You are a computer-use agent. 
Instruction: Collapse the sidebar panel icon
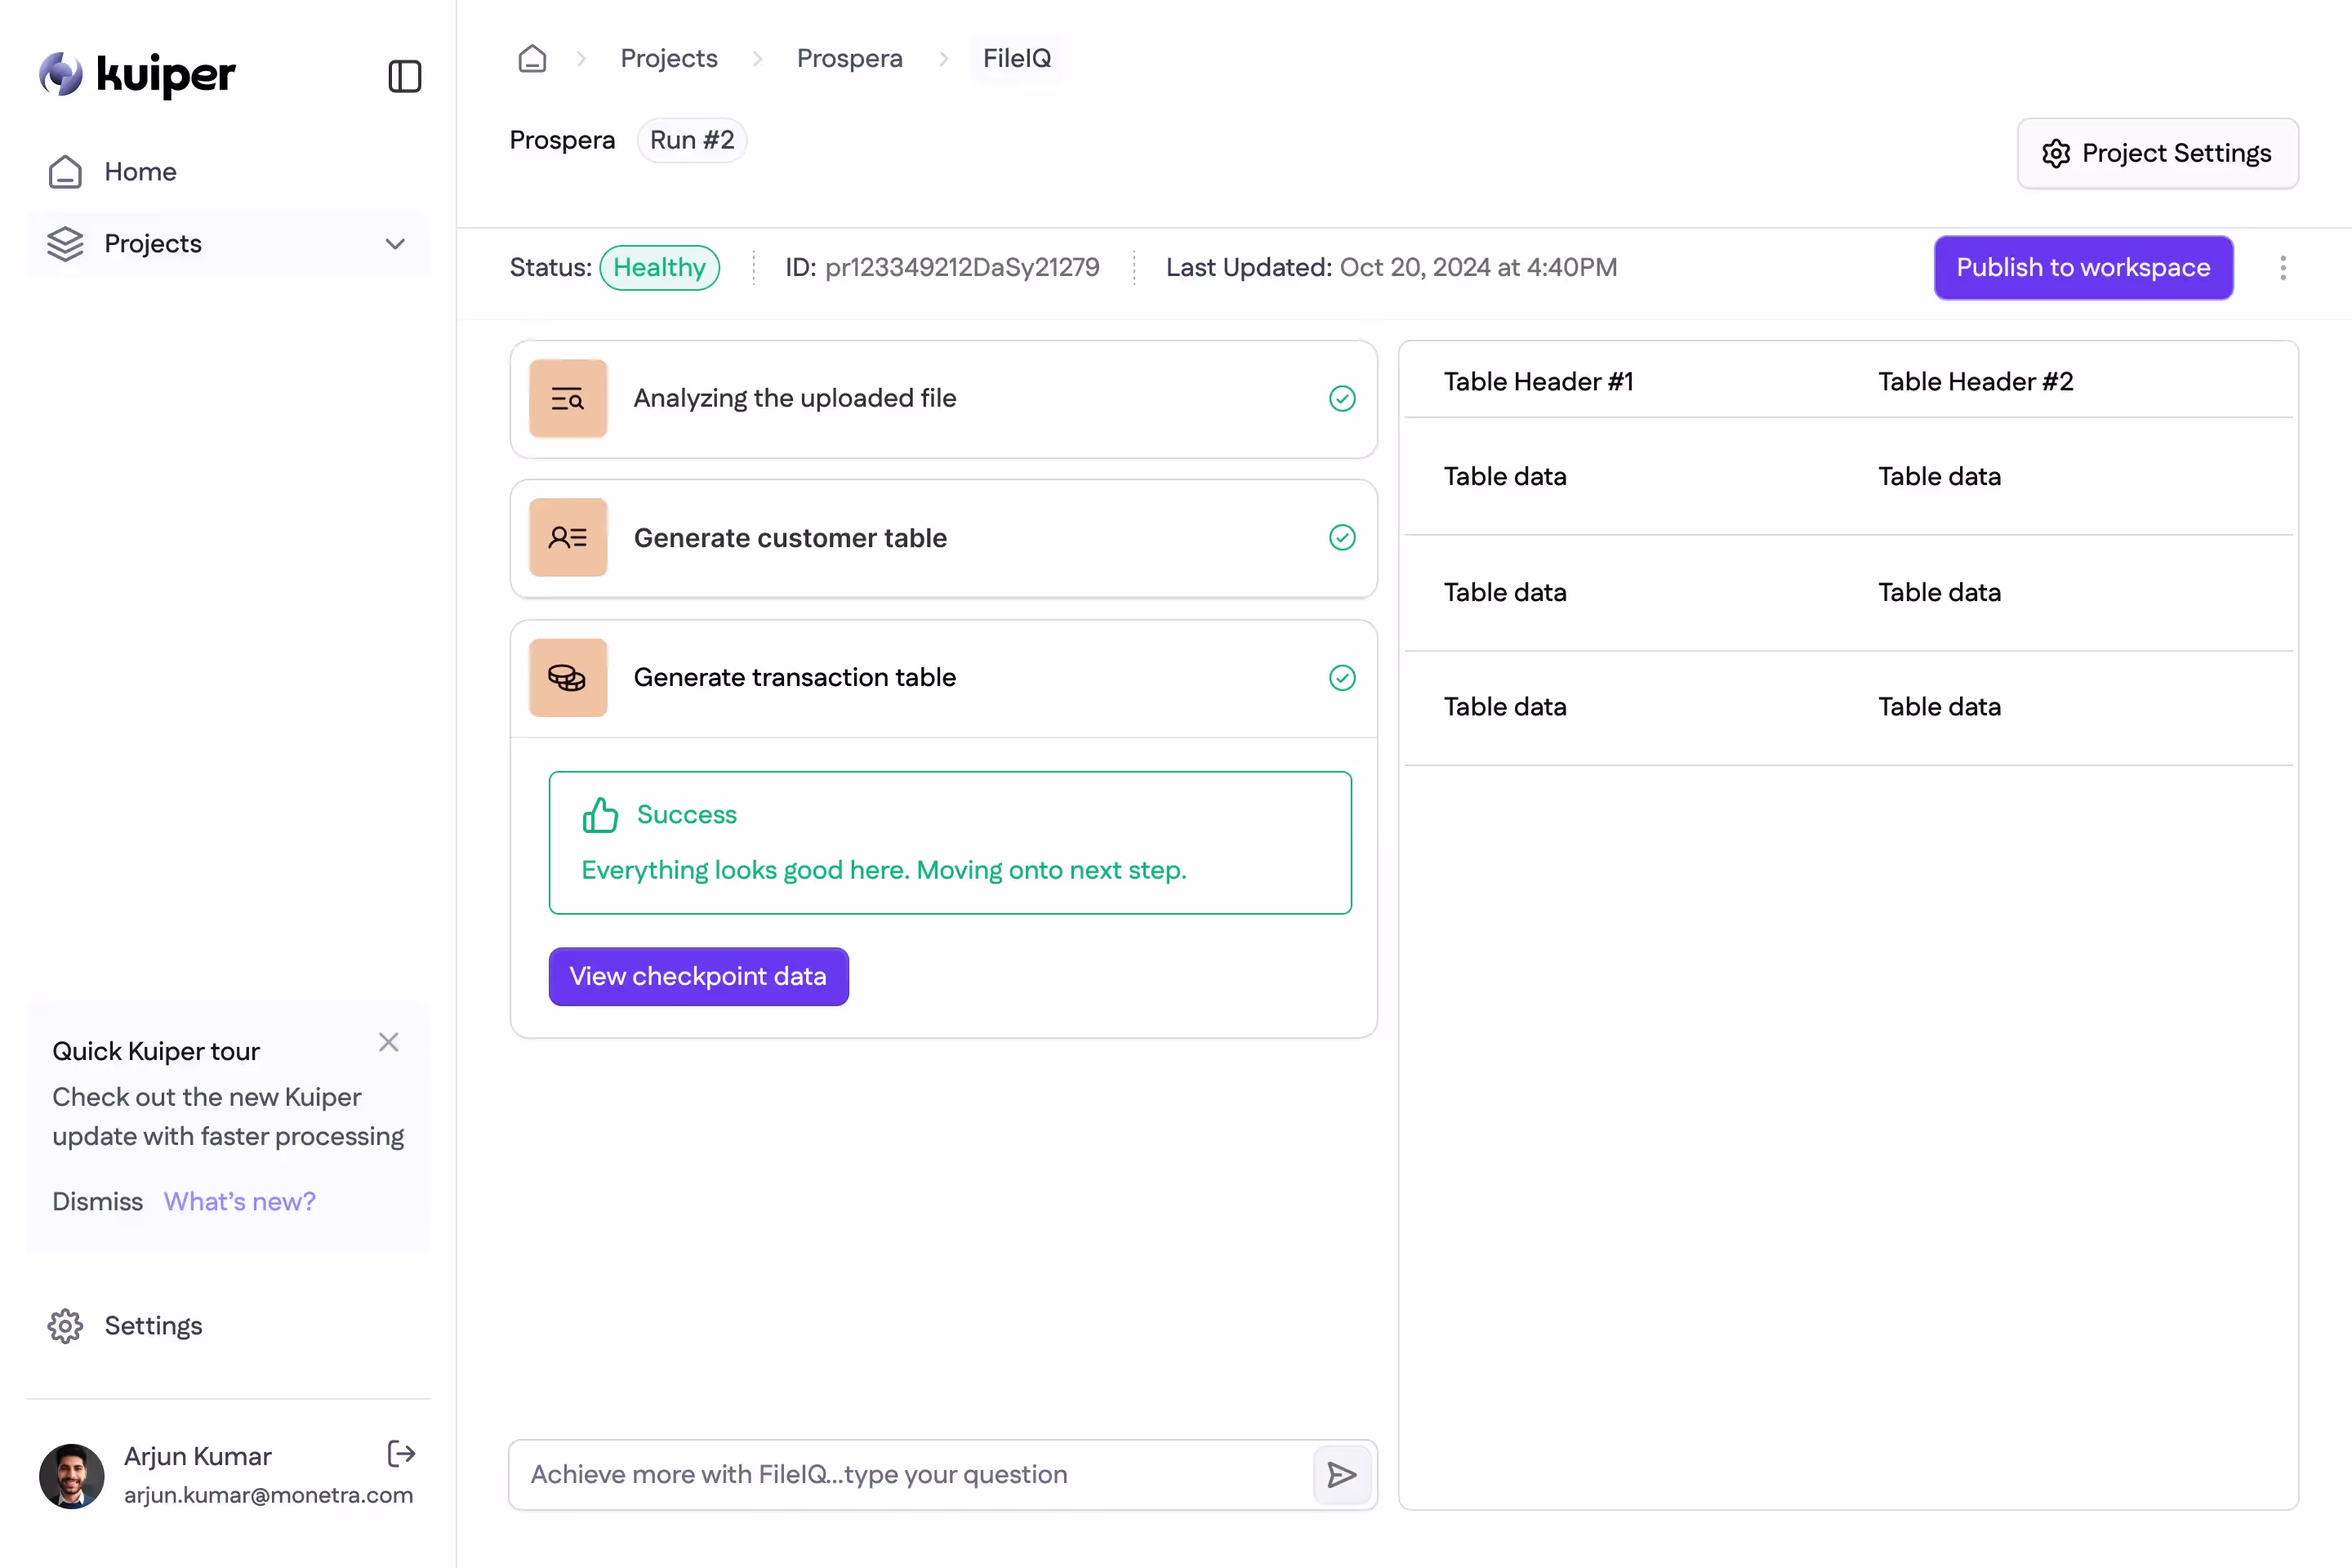[x=404, y=76]
